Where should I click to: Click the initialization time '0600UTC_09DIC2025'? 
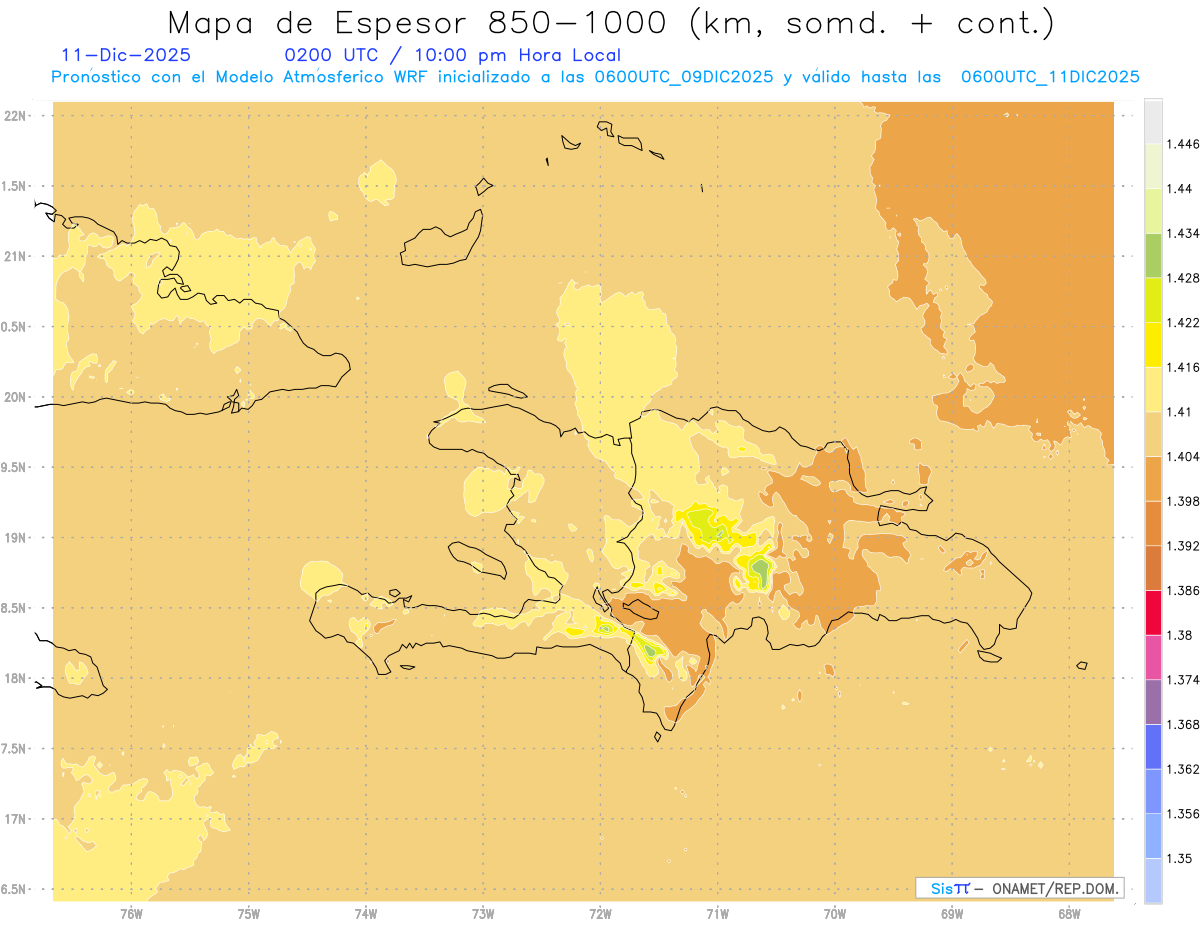(683, 77)
